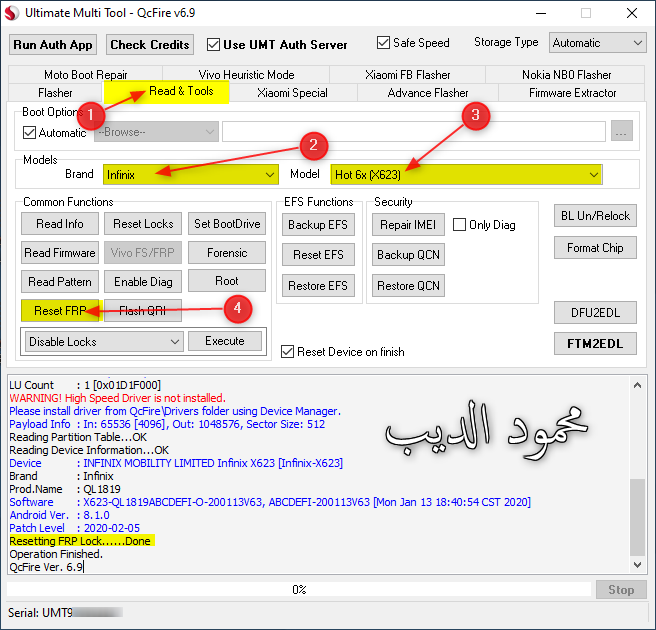Click the boot file path field
Viewport: 656px width, 630px height.
(414, 131)
